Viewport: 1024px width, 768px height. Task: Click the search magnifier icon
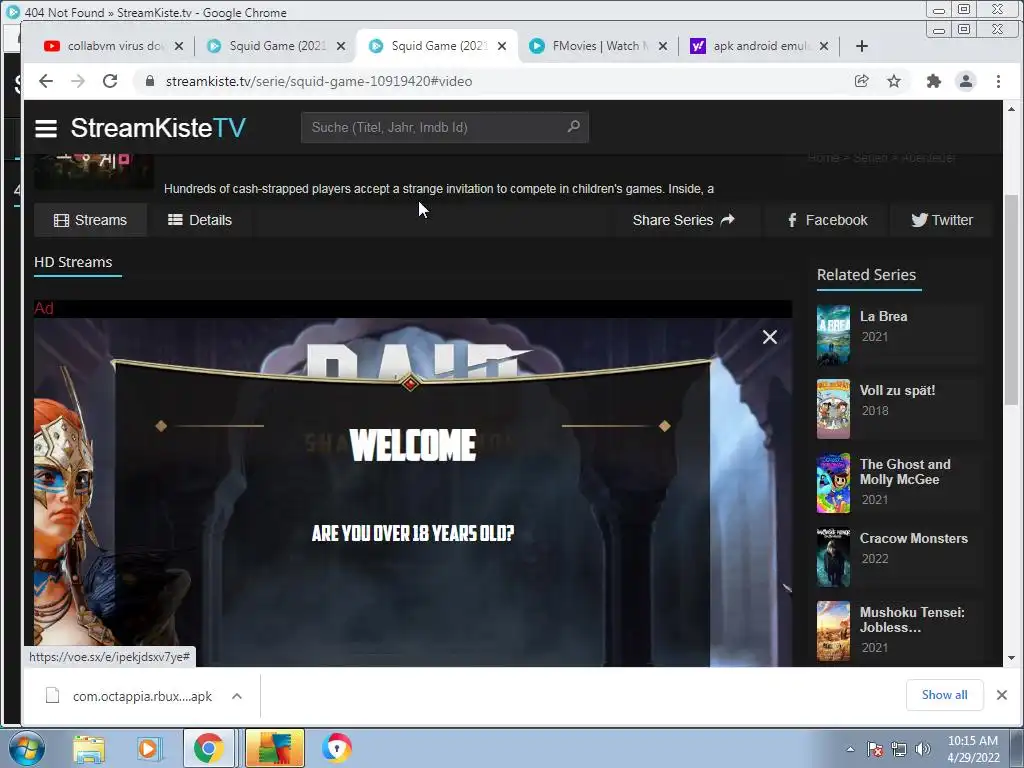[573, 127]
